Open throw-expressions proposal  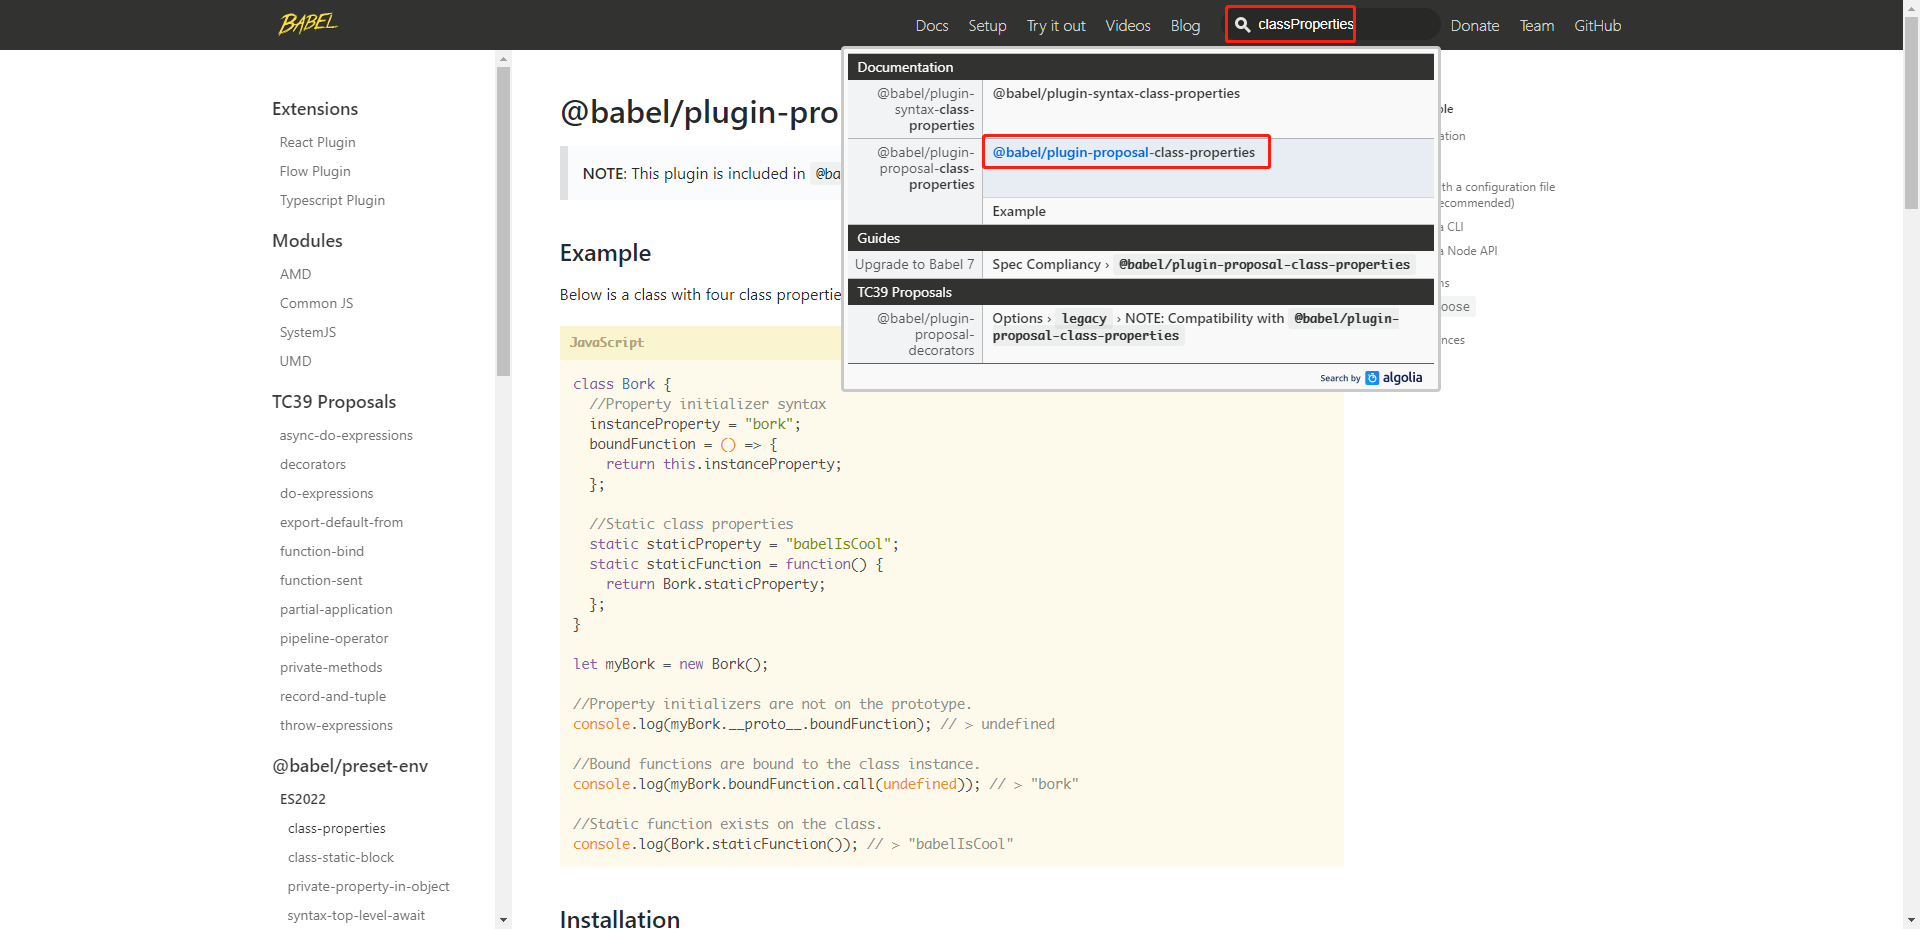coord(336,725)
